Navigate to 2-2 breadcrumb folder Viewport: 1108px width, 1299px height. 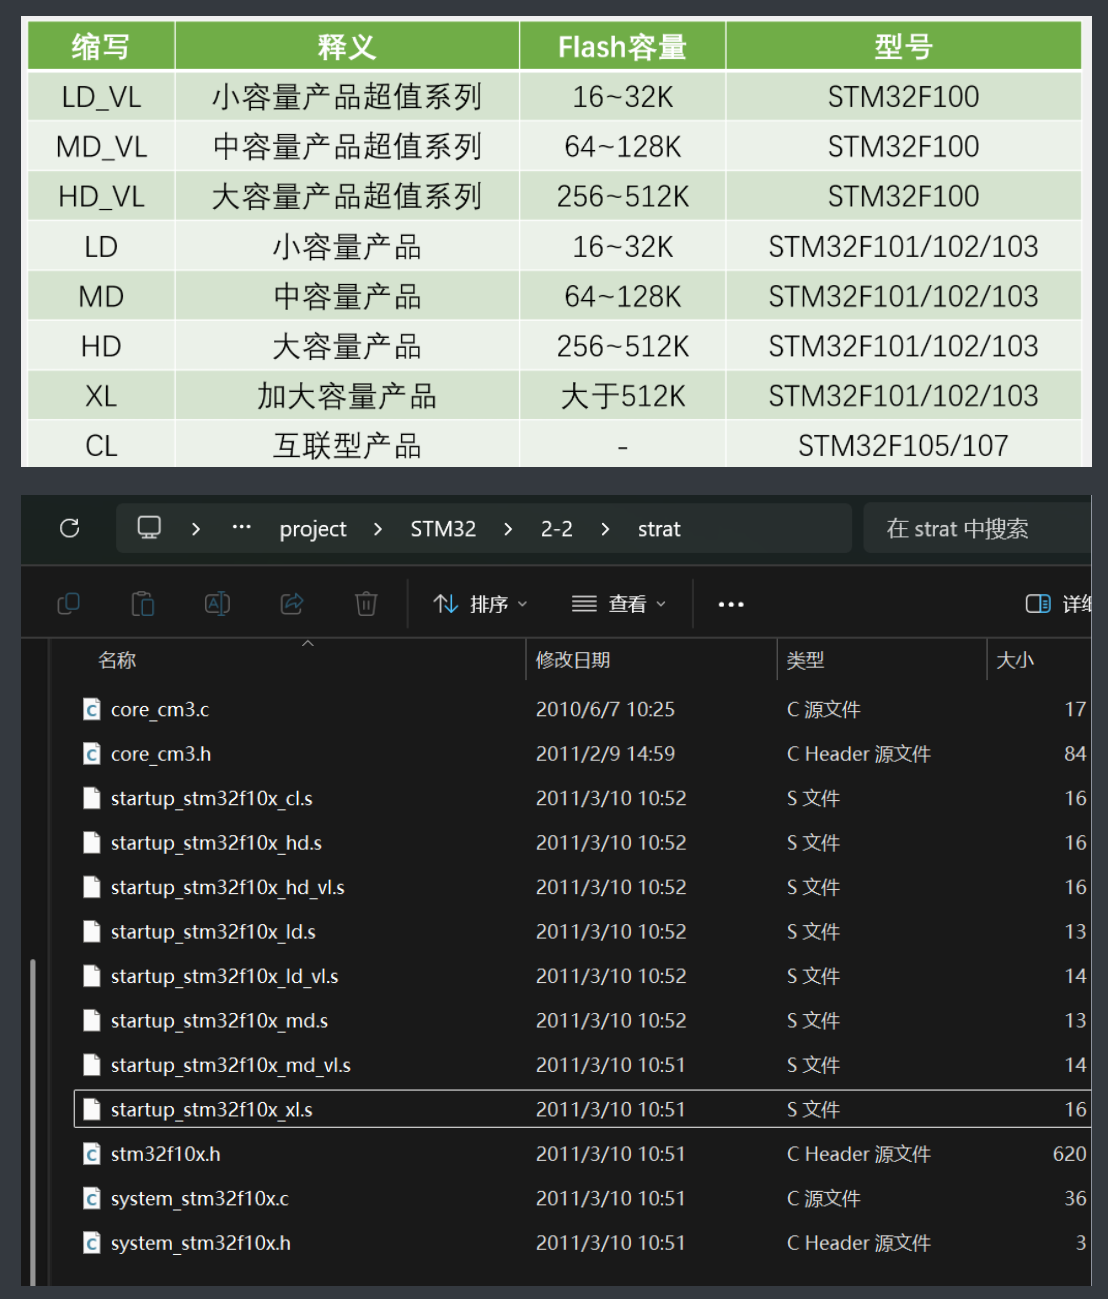tap(557, 528)
